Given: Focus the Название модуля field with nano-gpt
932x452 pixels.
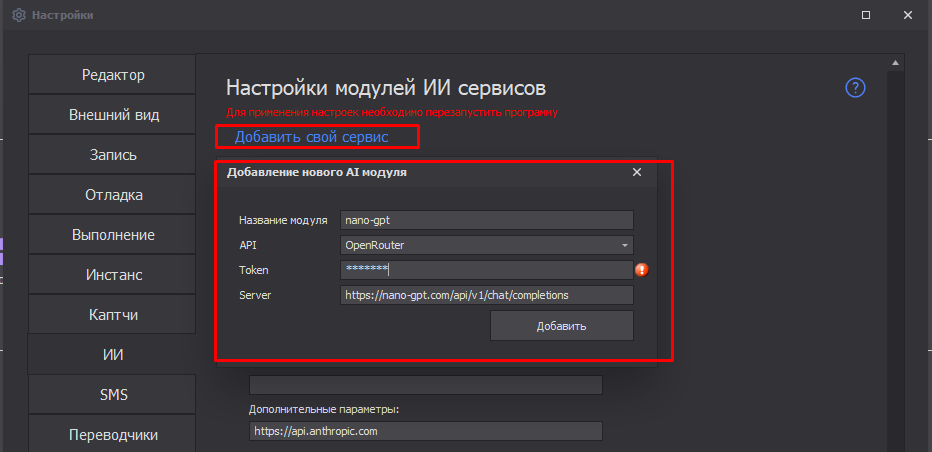Looking at the screenshot, I should [487, 220].
